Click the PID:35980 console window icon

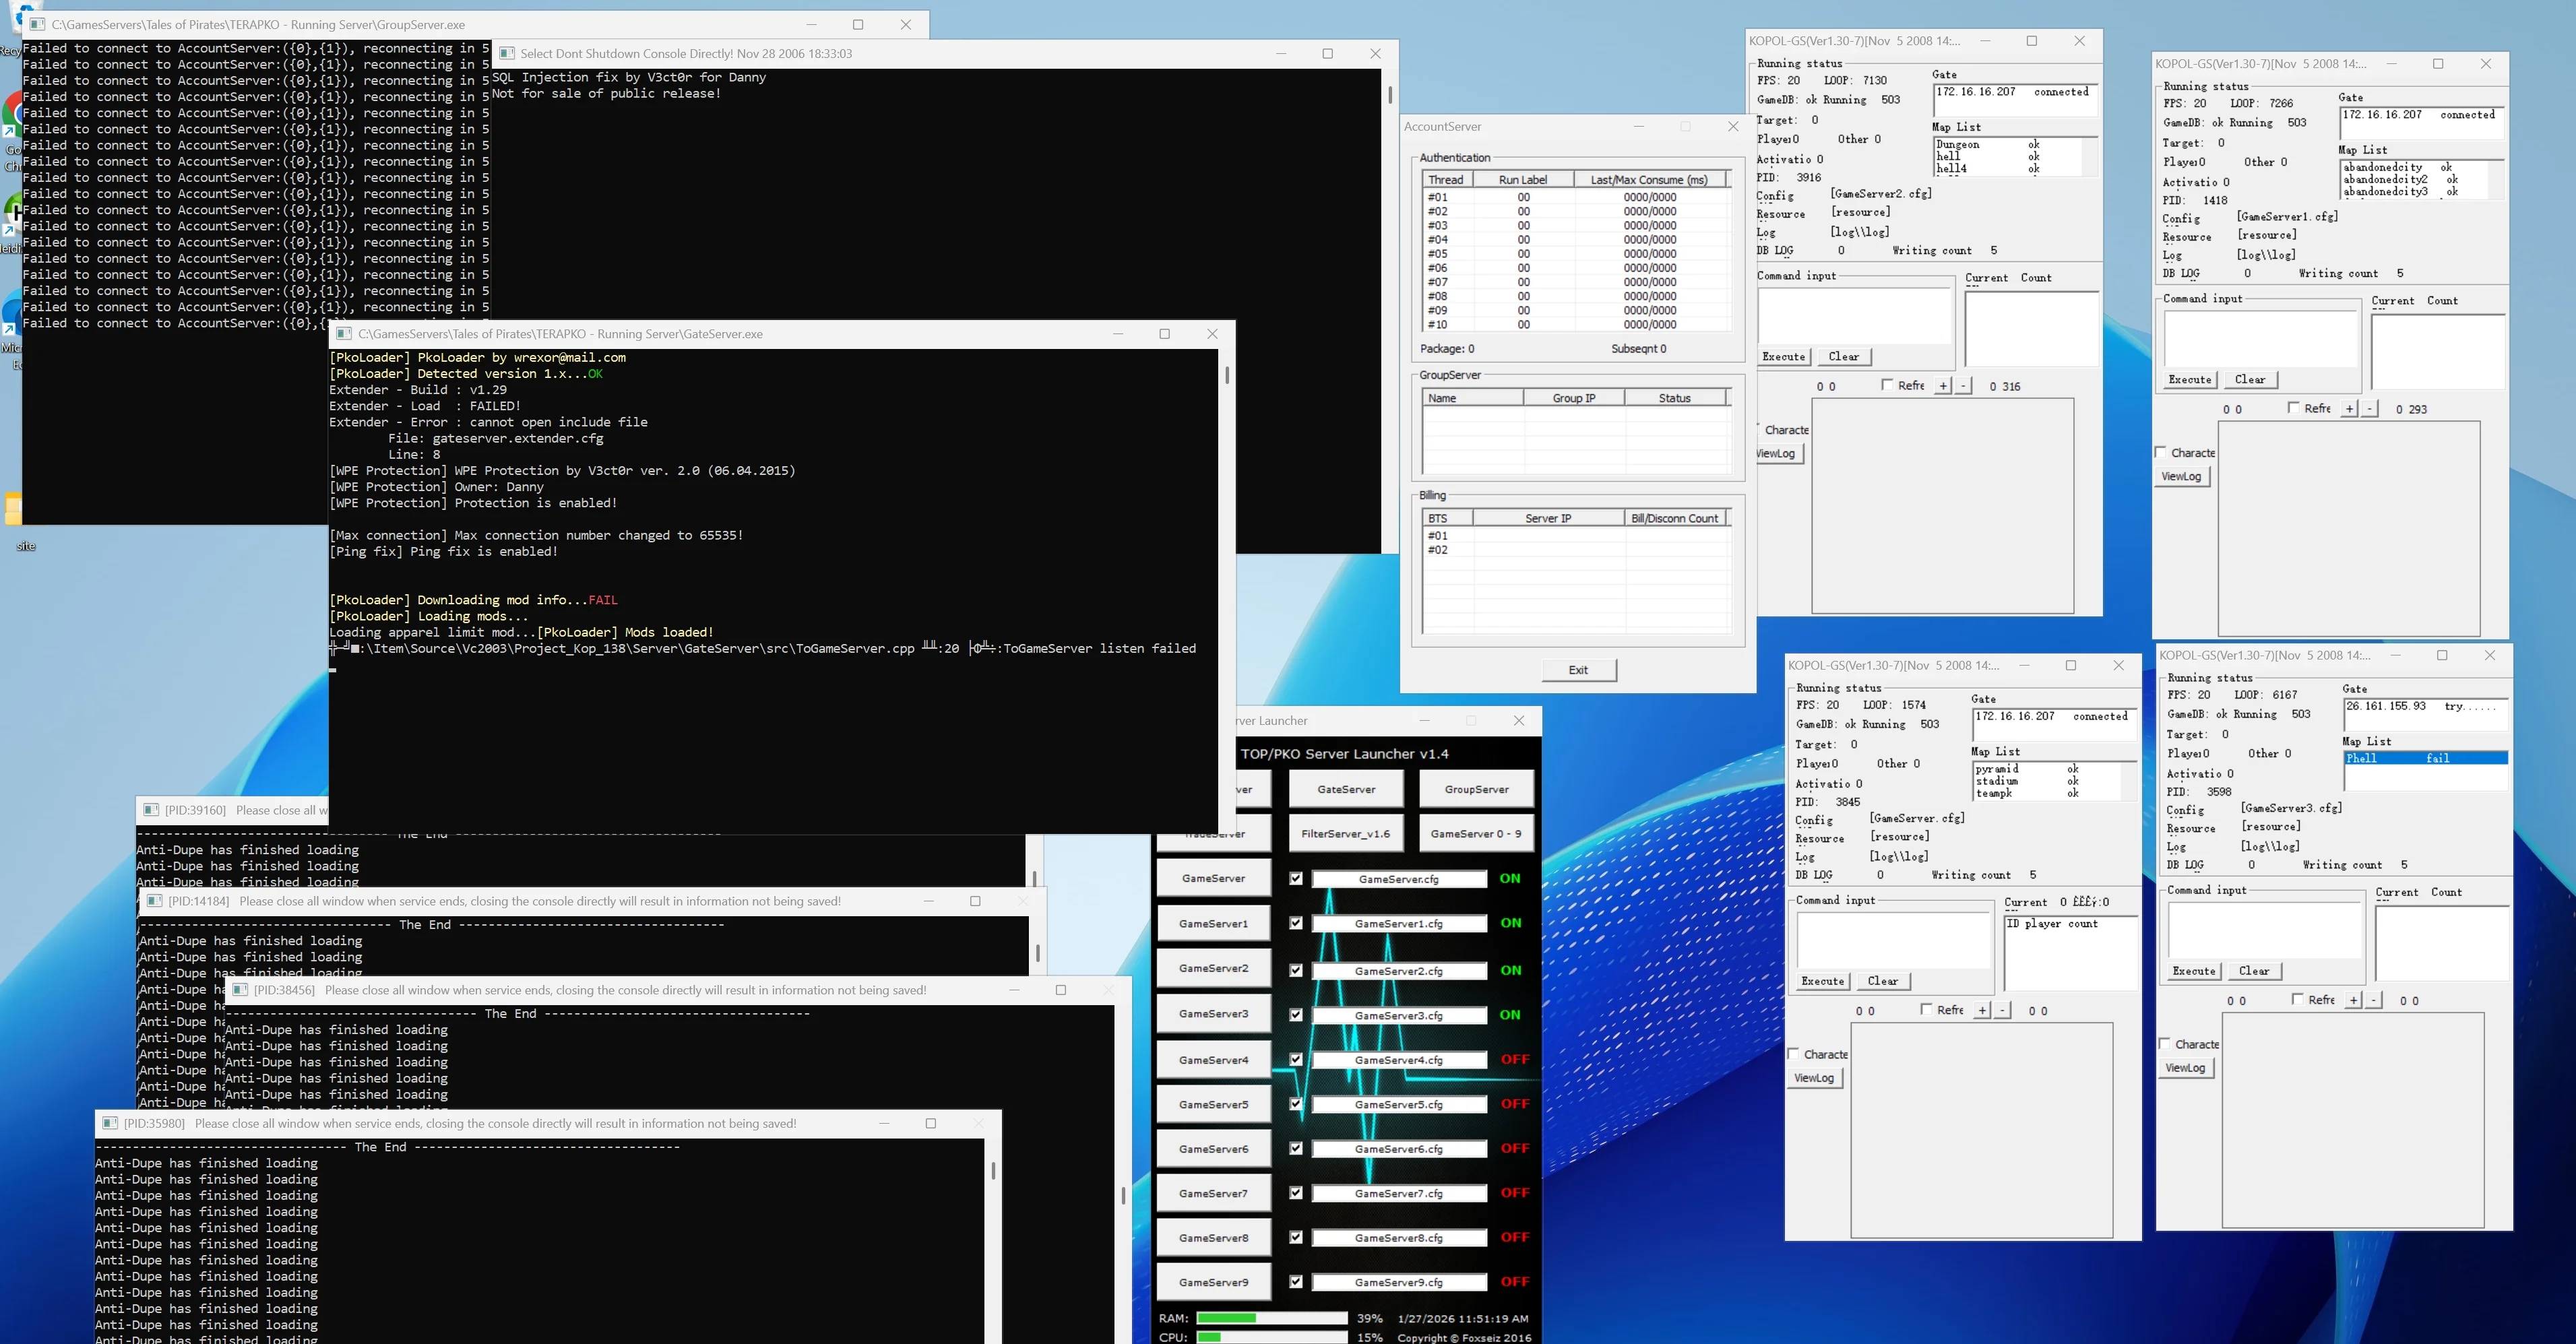click(110, 1123)
